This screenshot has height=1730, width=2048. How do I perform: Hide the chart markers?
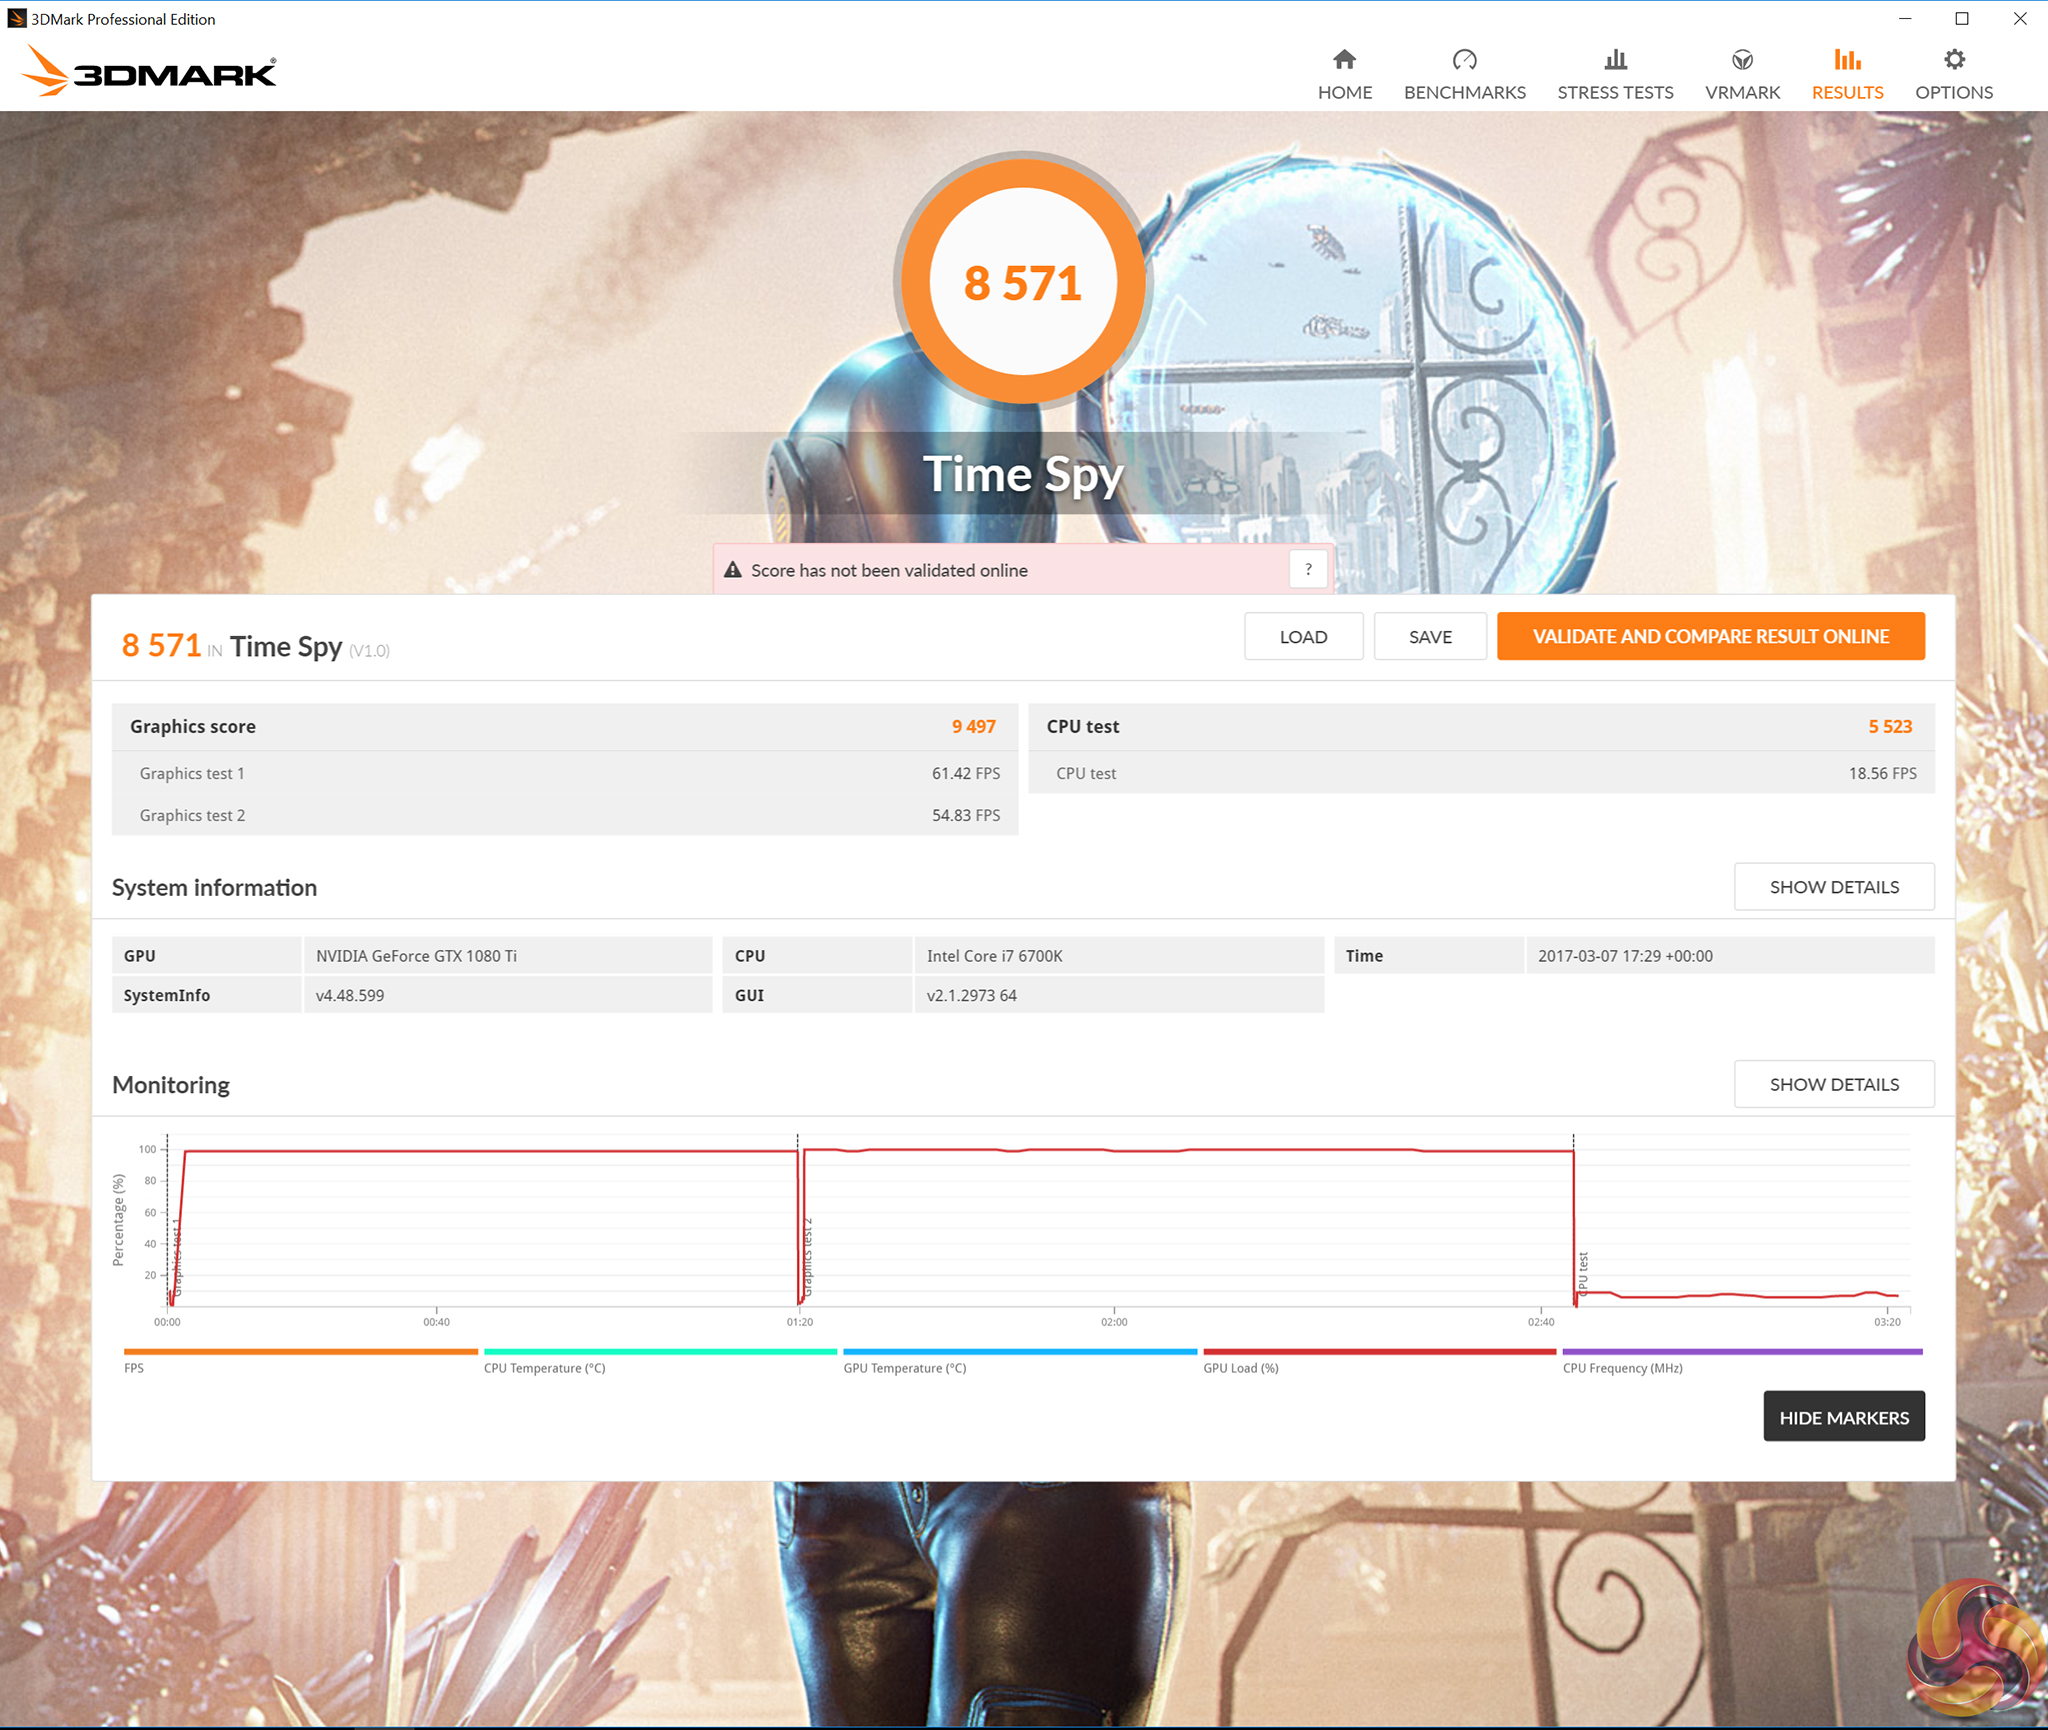1843,1417
